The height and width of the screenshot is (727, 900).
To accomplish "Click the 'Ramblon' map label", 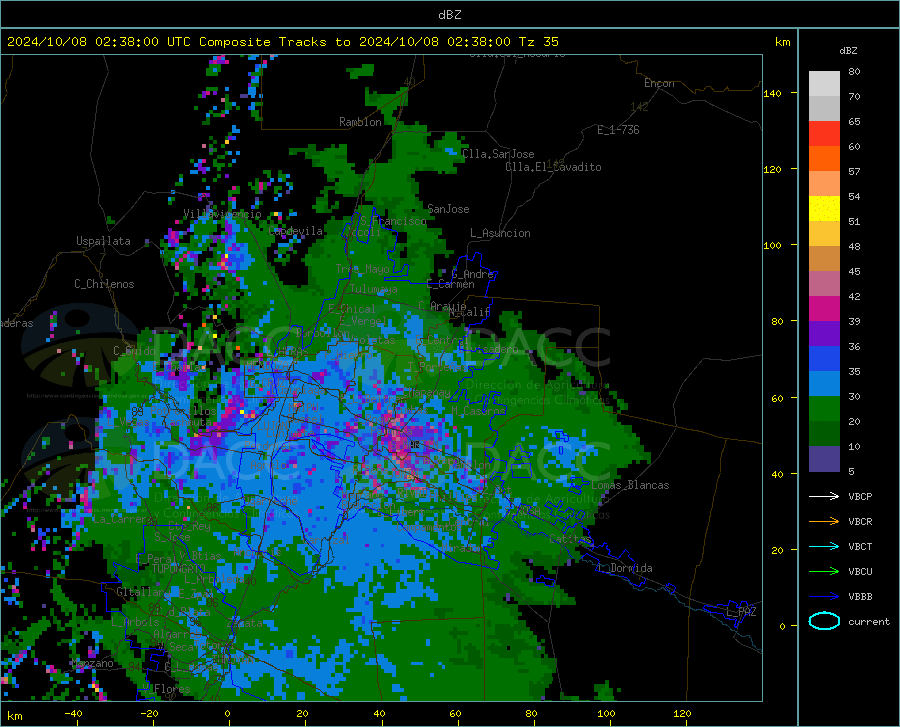I will click(360, 122).
